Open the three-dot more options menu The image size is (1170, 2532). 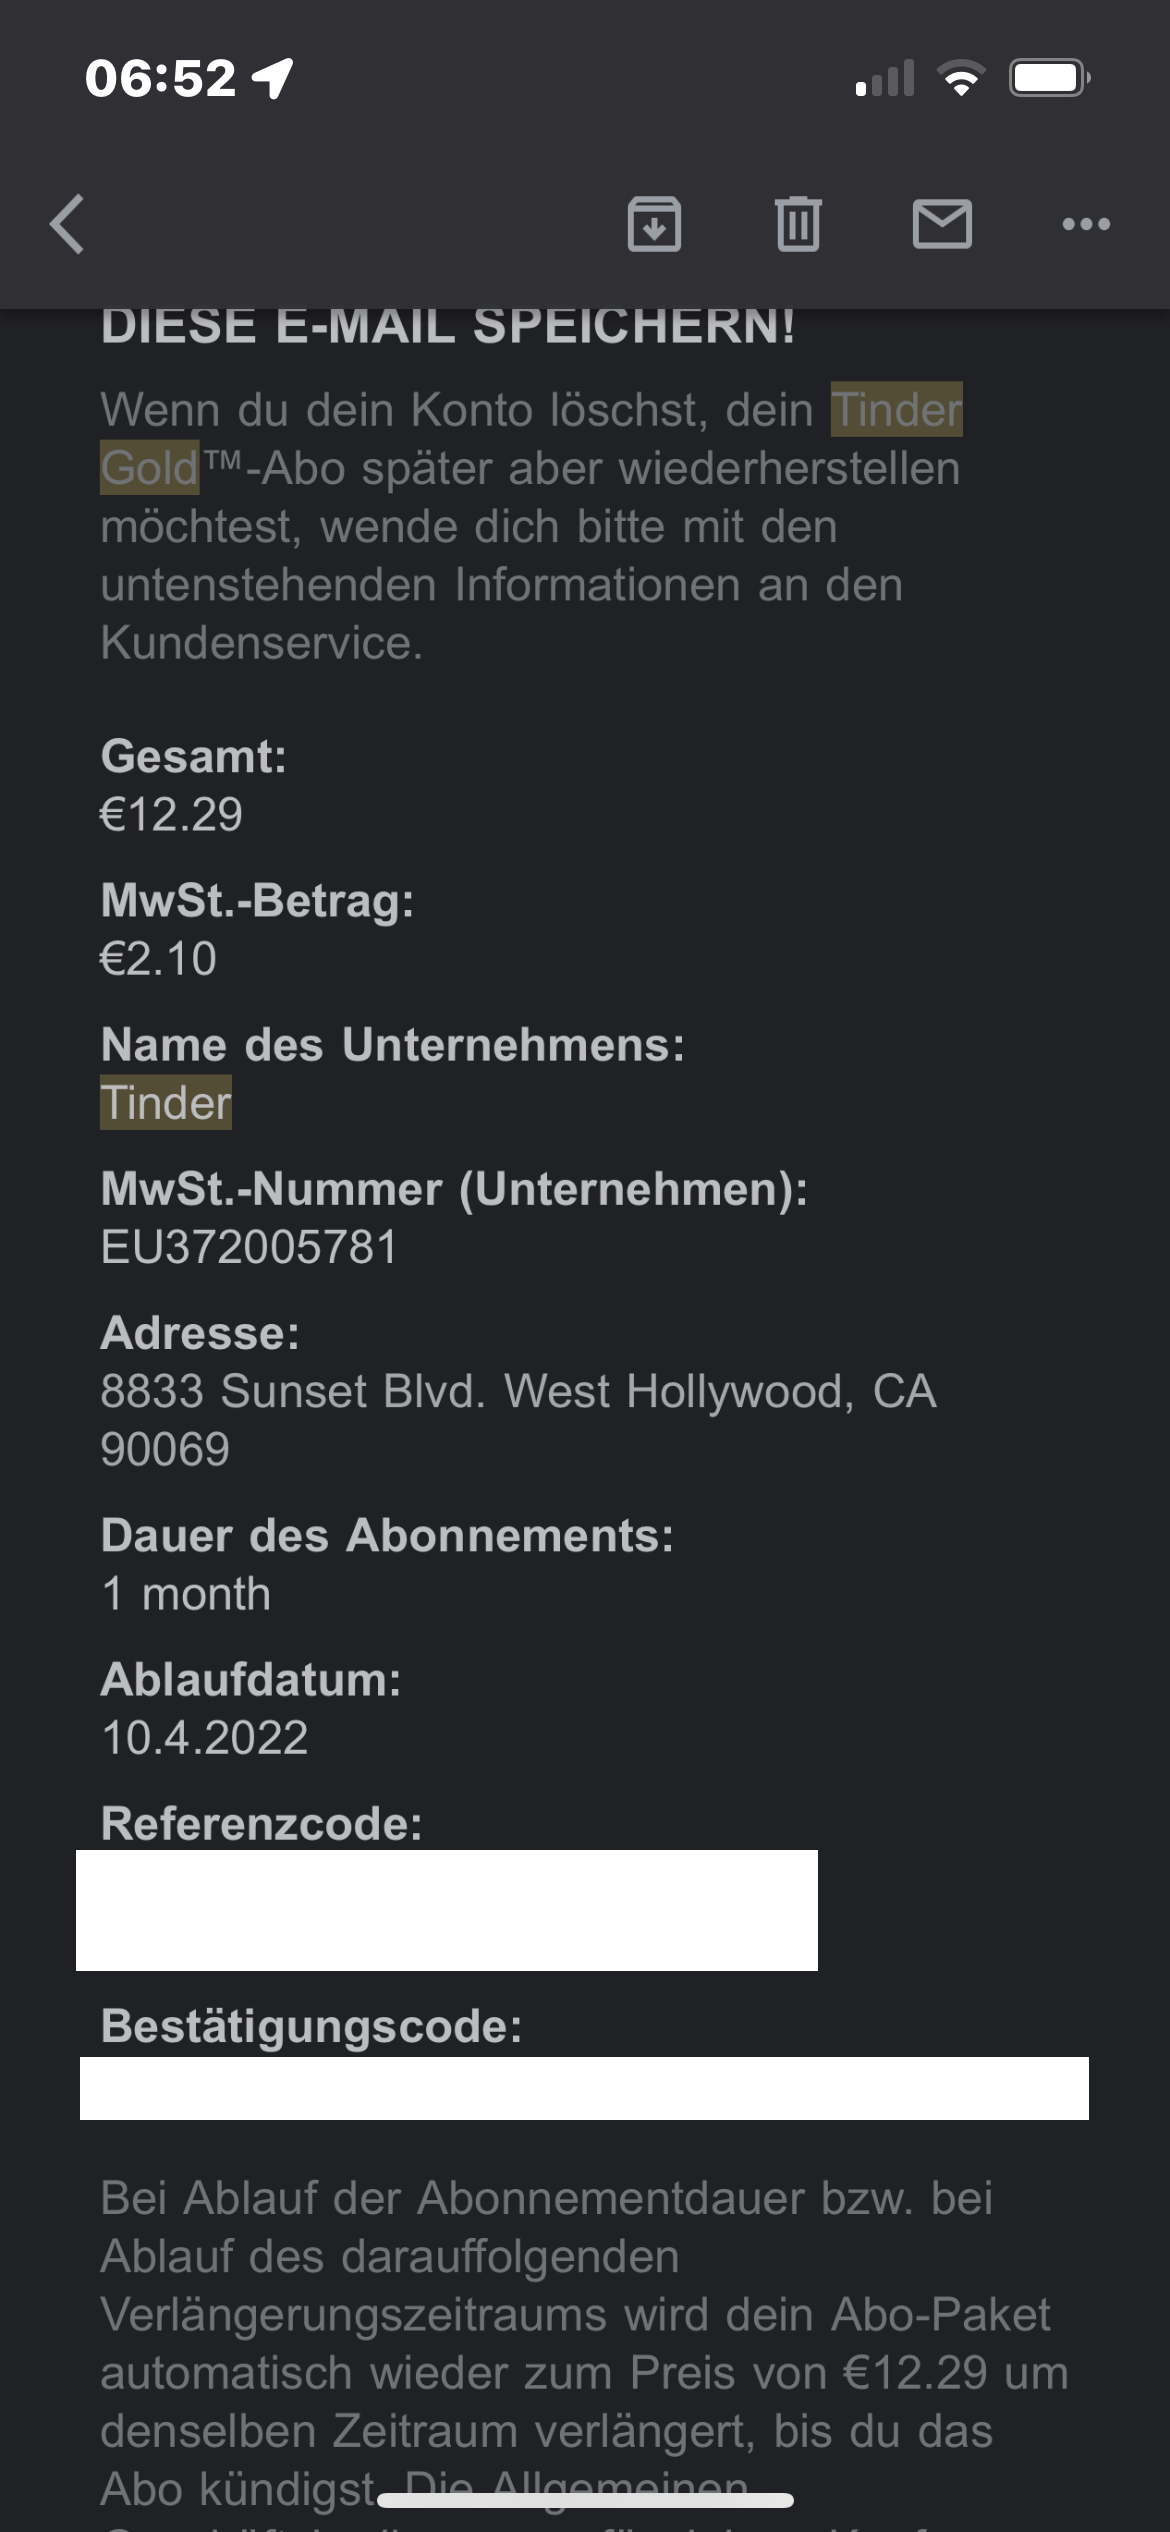click(x=1086, y=224)
